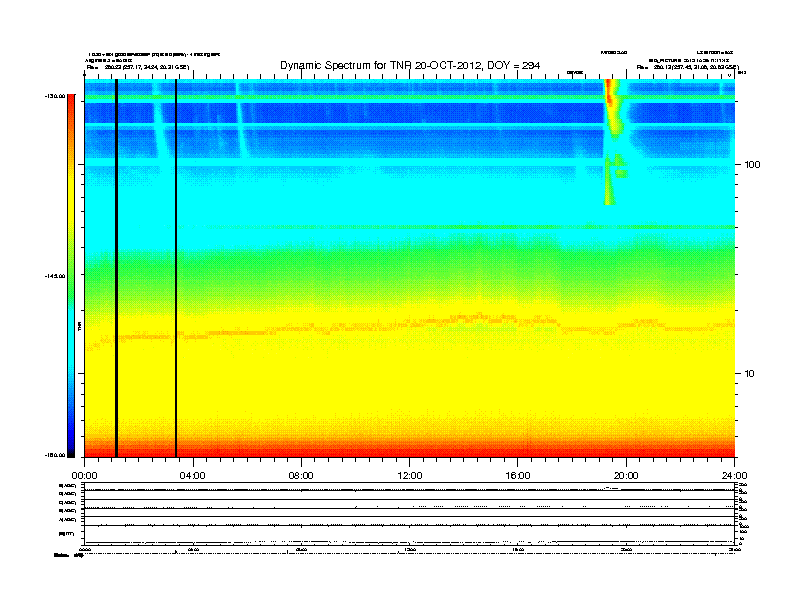Click the small 12:00 label under the lower panel
Image resolution: width=792 pixels, height=612 pixels.
coord(410,549)
